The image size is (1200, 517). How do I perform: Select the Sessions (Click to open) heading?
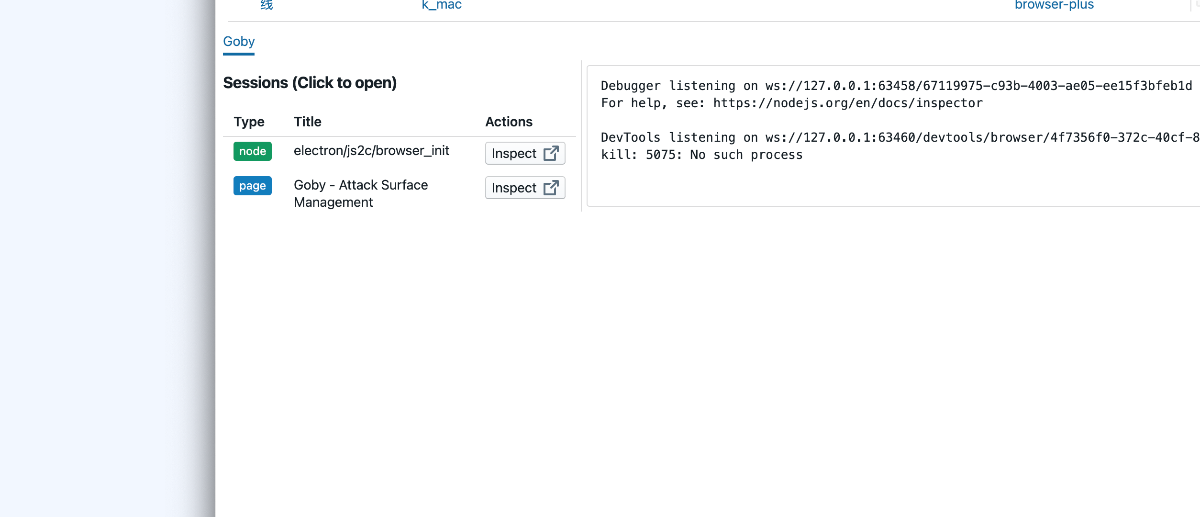pyautogui.click(x=310, y=83)
